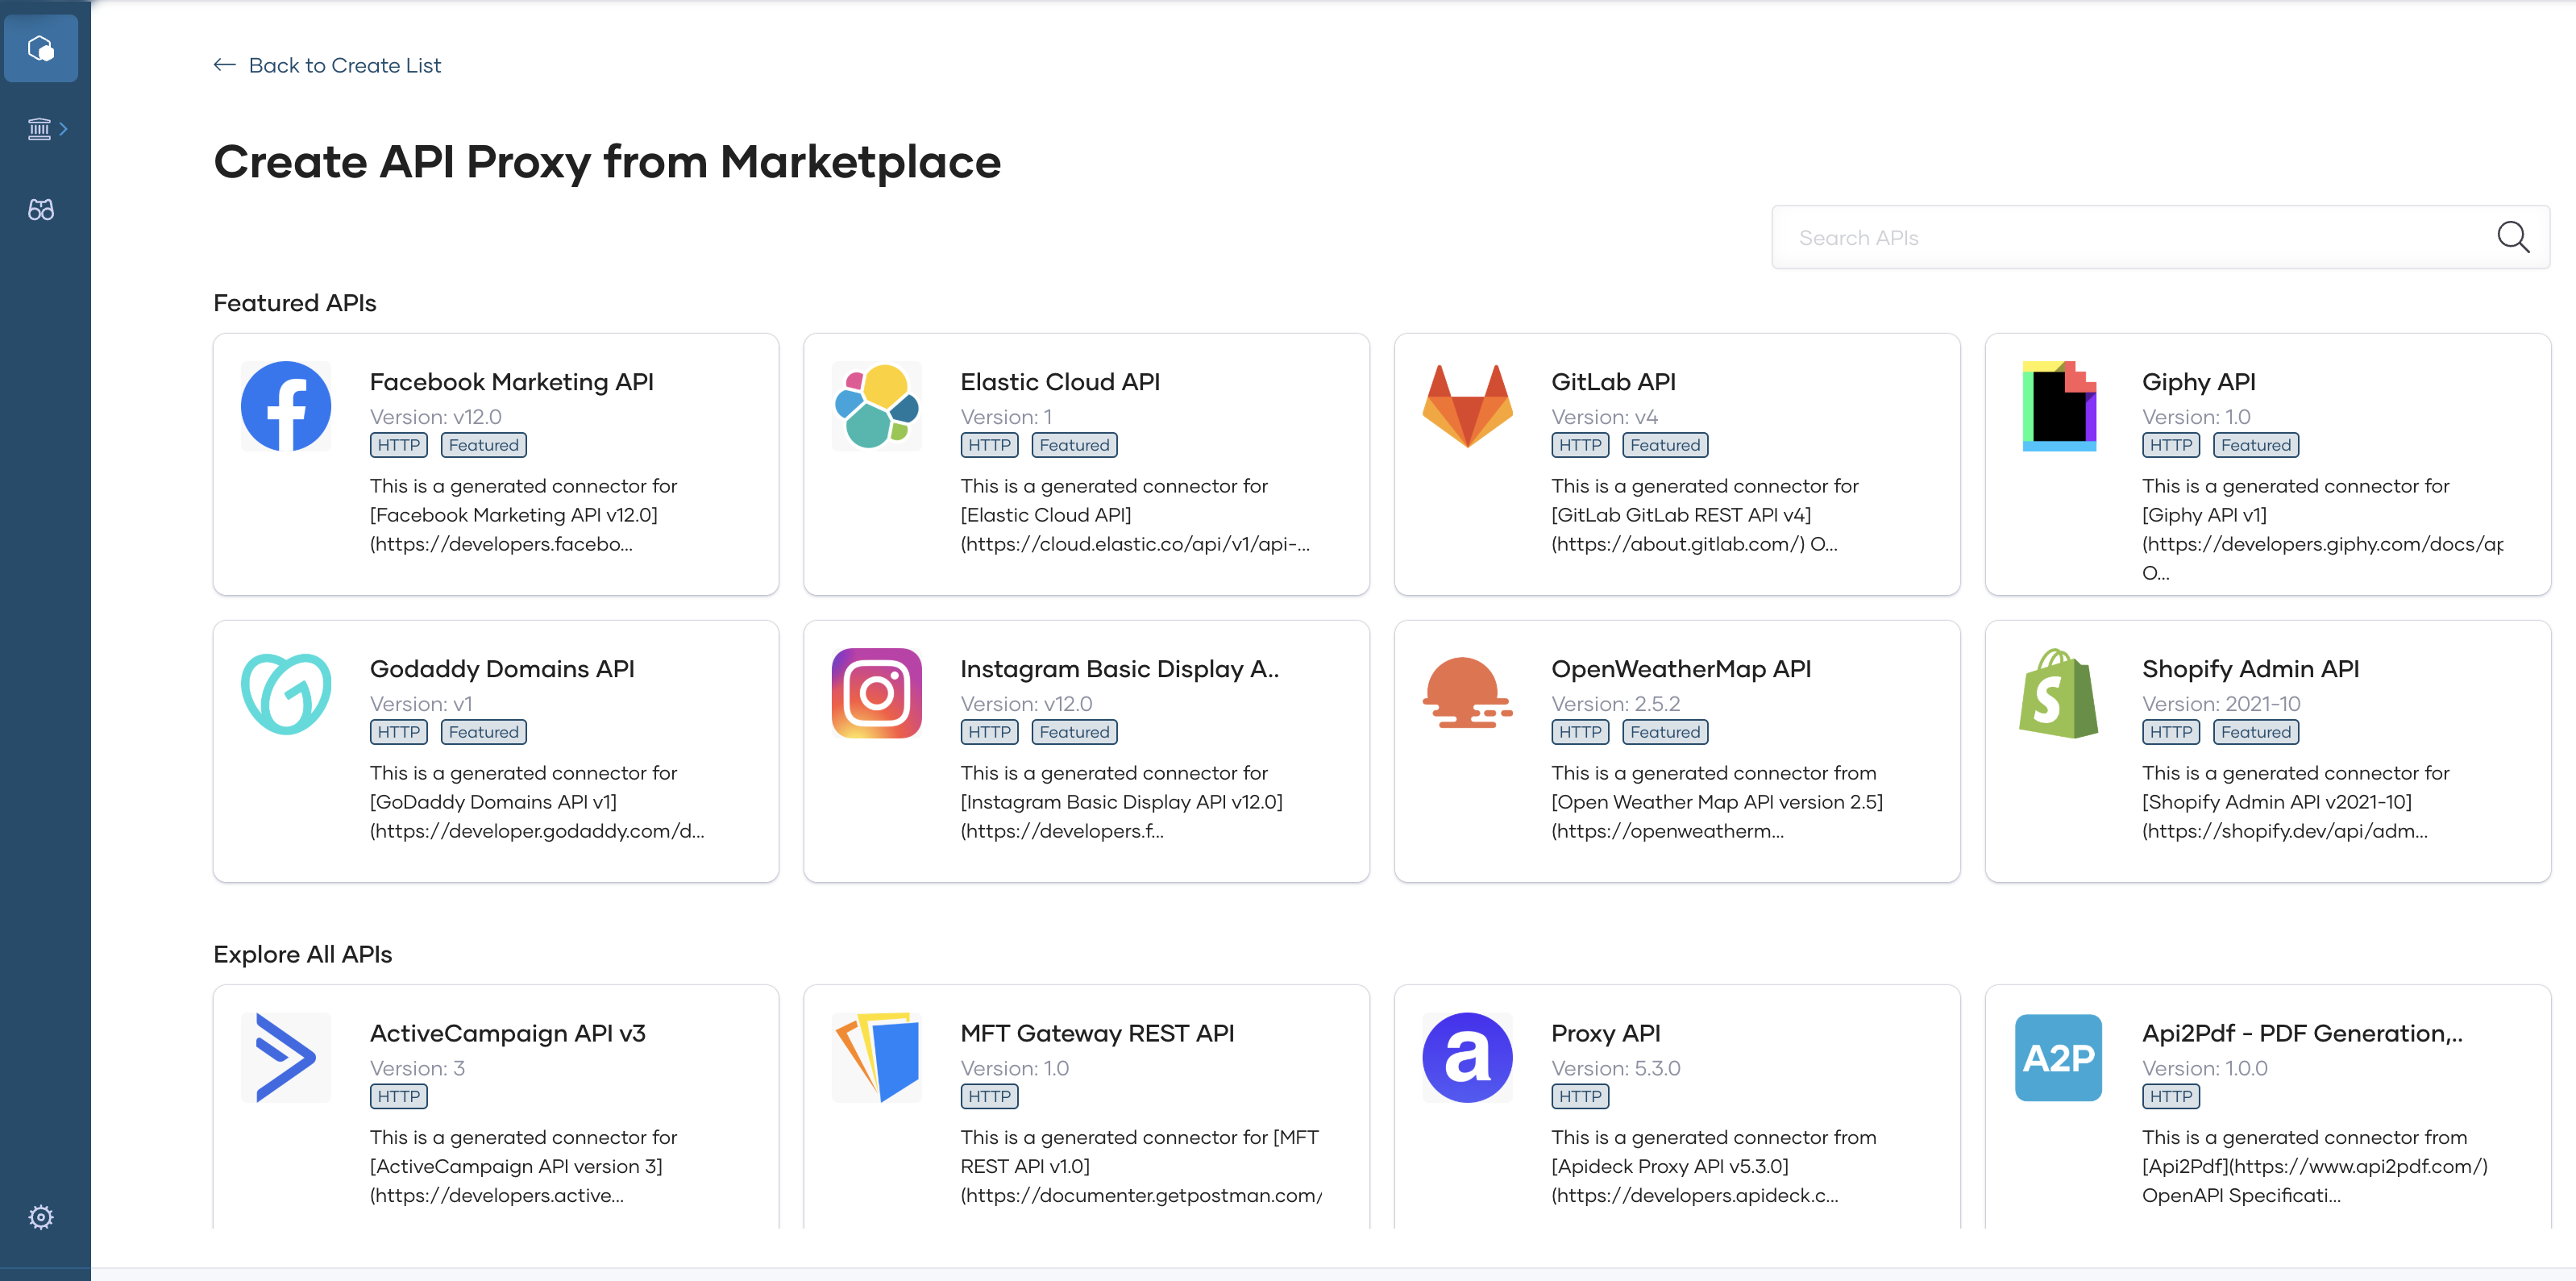The height and width of the screenshot is (1281, 2576).
Task: Select the Facebook logo icon
Action: tap(286, 406)
